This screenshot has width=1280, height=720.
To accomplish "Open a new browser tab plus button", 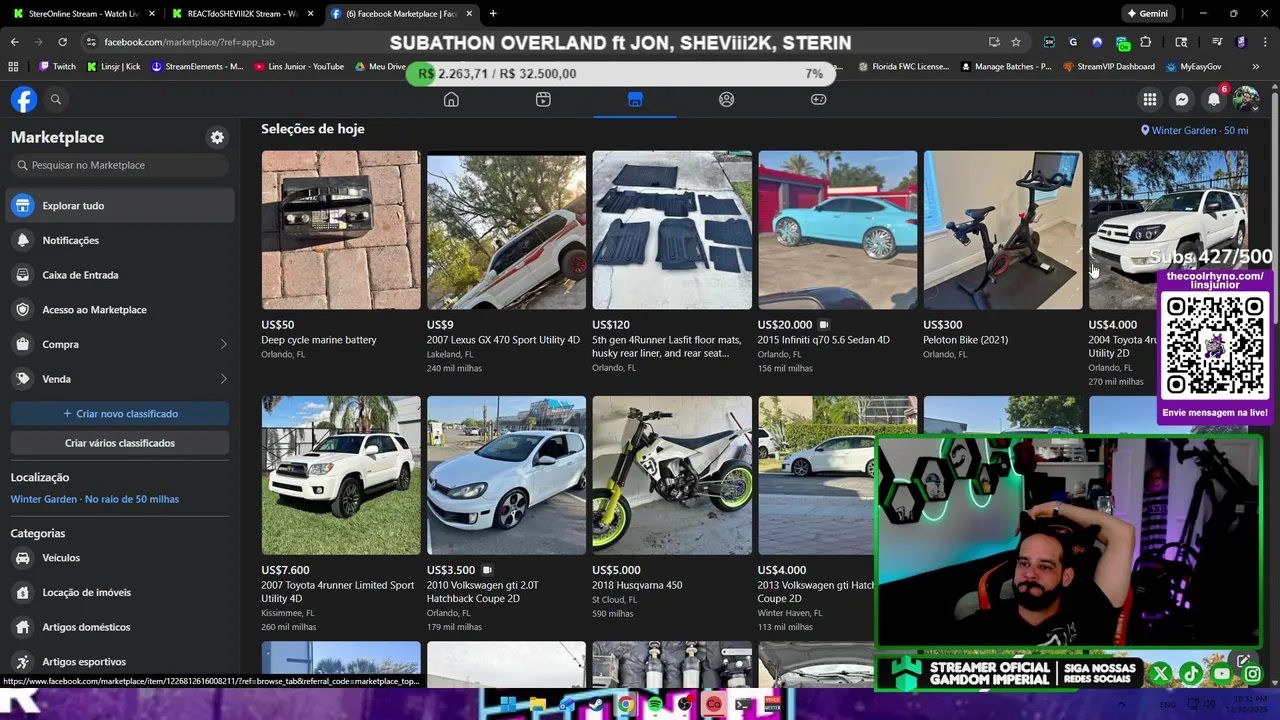I will pyautogui.click(x=493, y=14).
